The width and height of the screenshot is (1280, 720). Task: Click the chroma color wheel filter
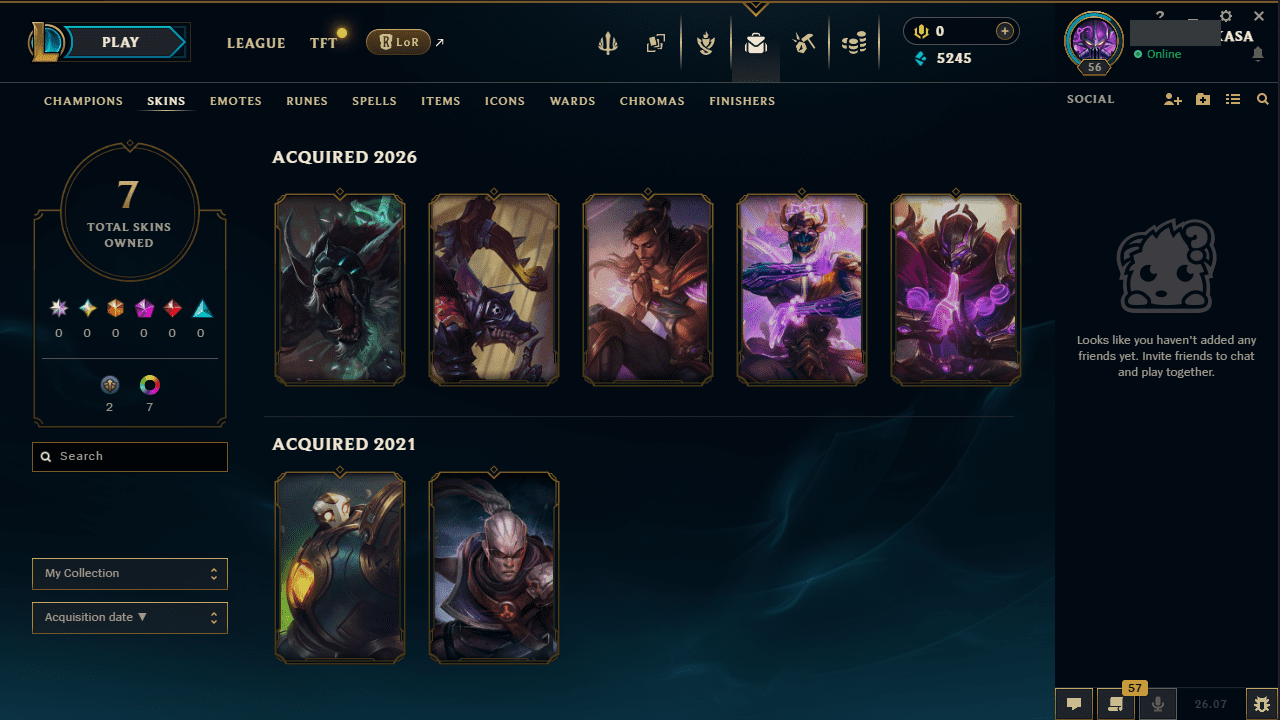point(150,384)
